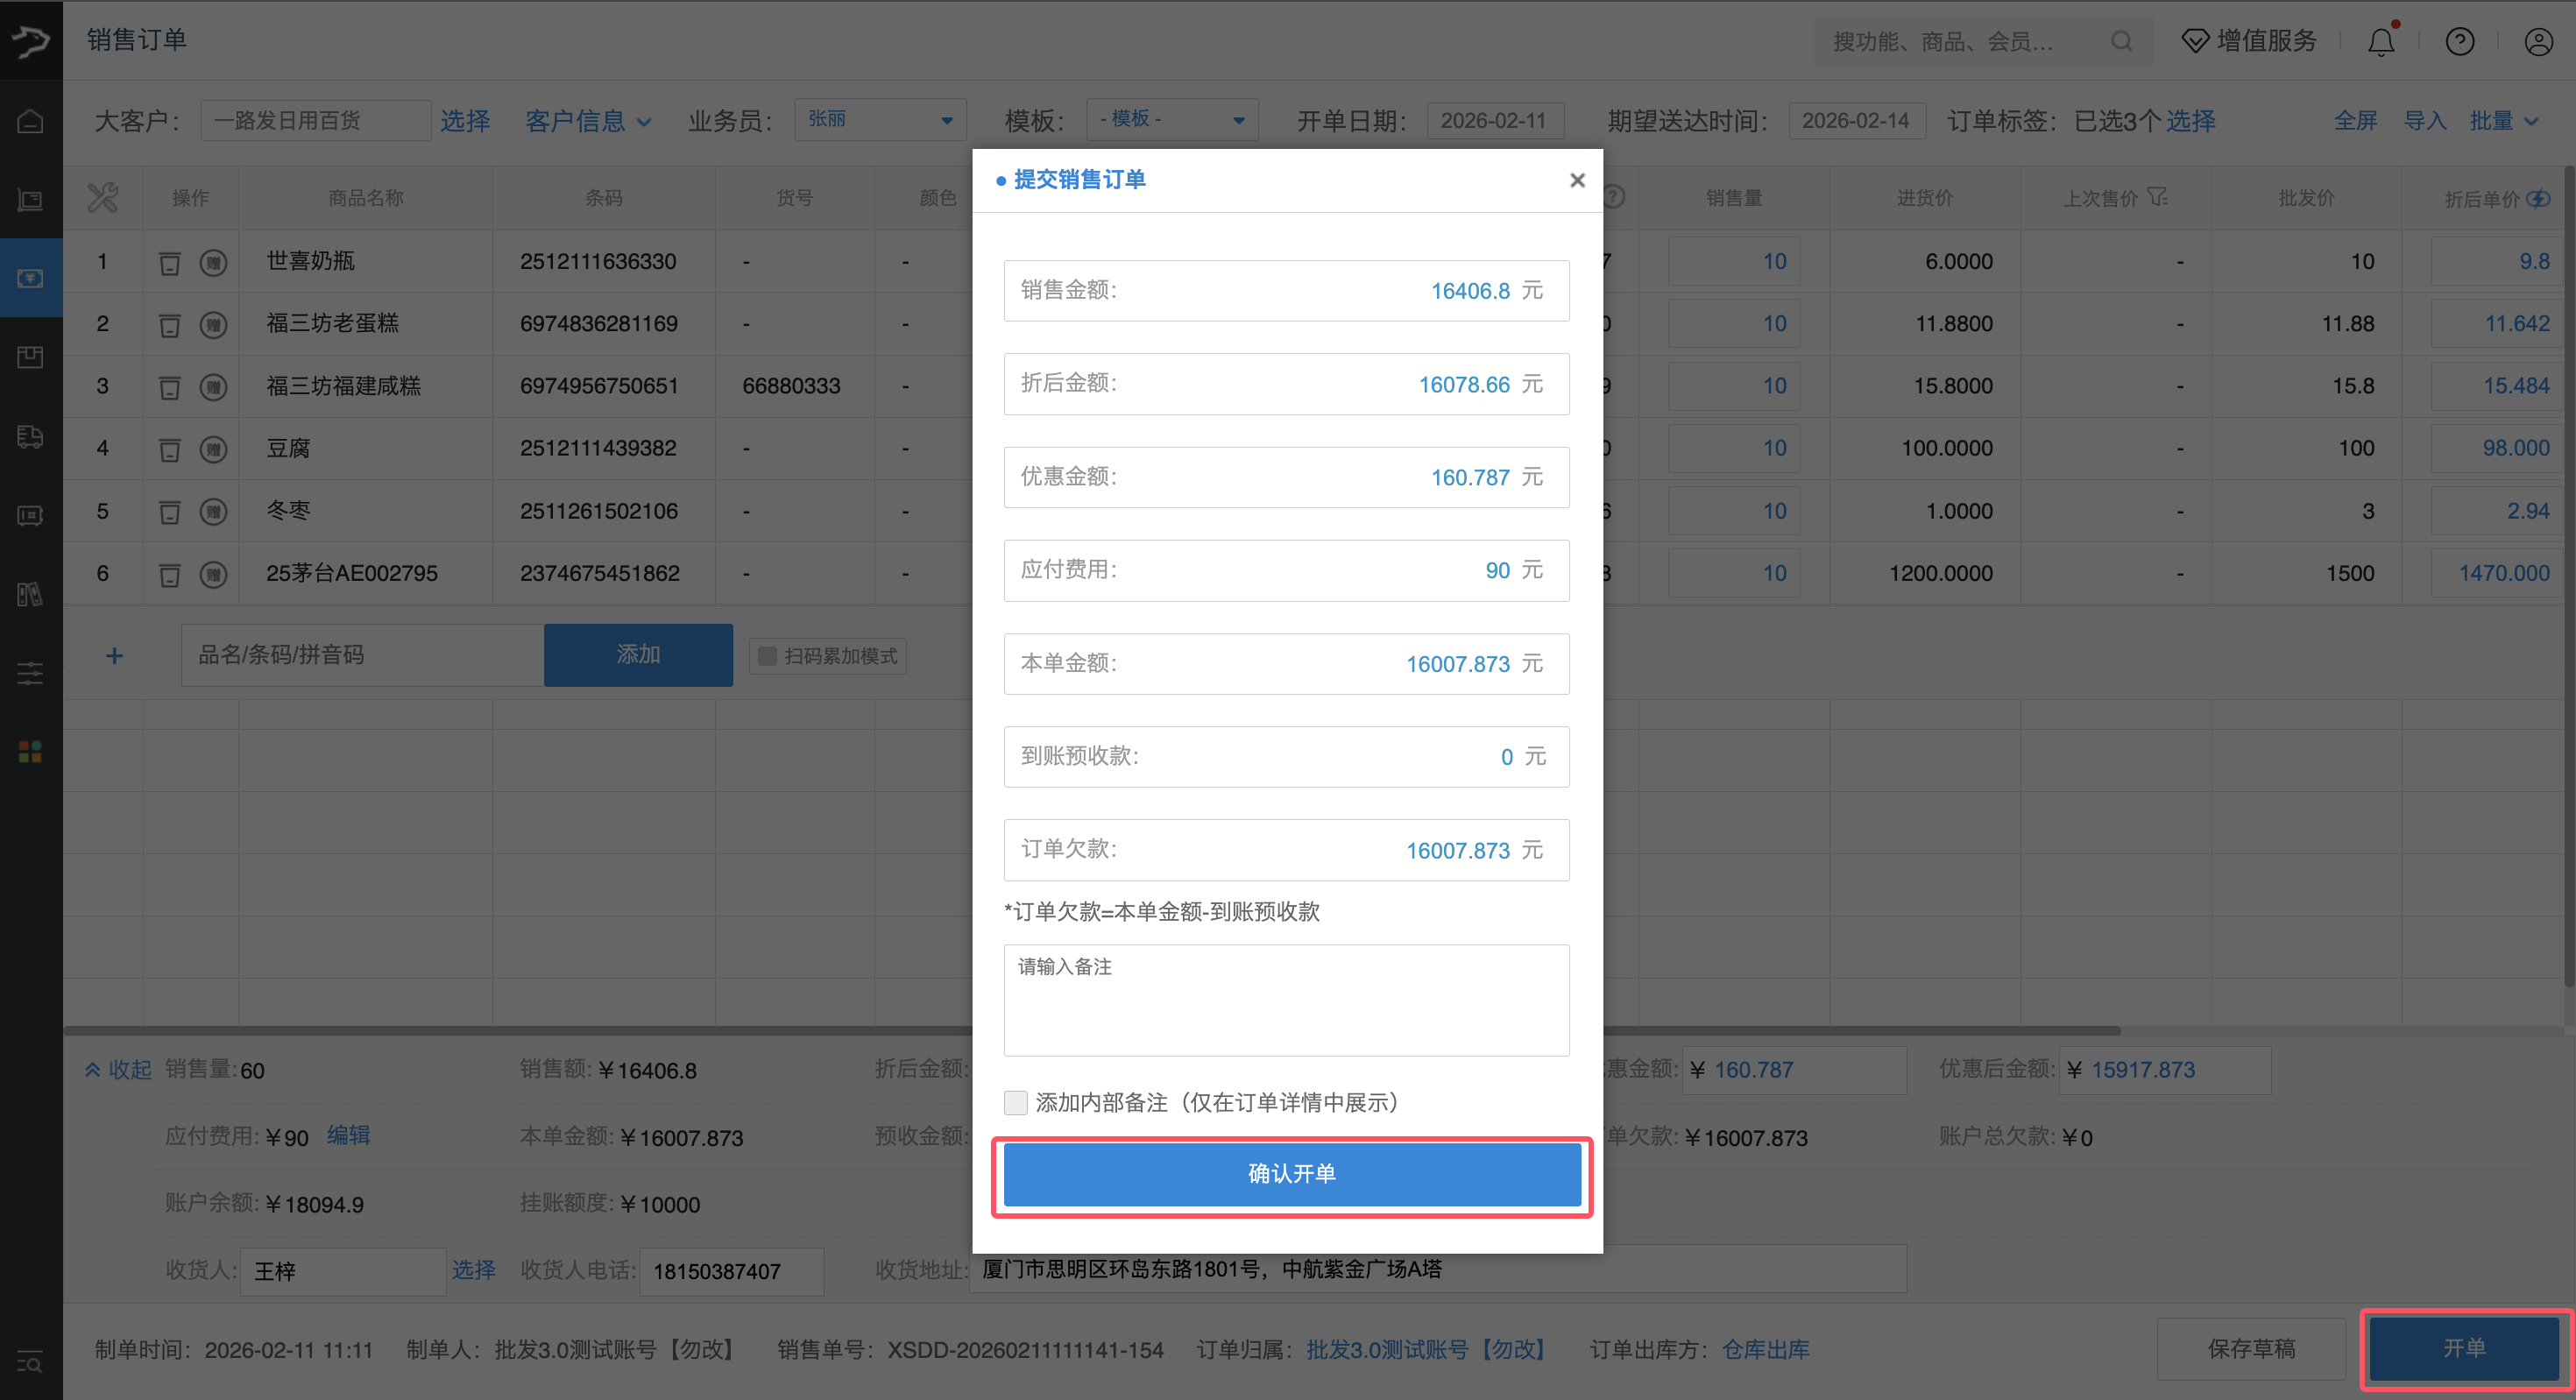The image size is (2576, 1400).
Task: Delete 世喜奶瓶 using its trash icon
Action: (x=169, y=261)
